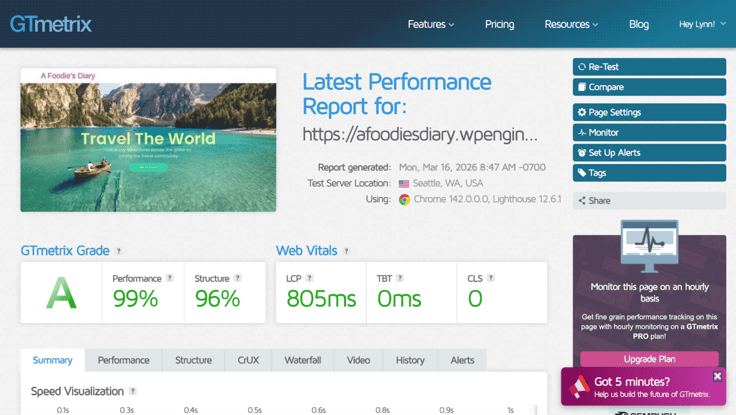Click the Web Vitals help icon
Screen dimensions: 736x415
click(x=346, y=251)
